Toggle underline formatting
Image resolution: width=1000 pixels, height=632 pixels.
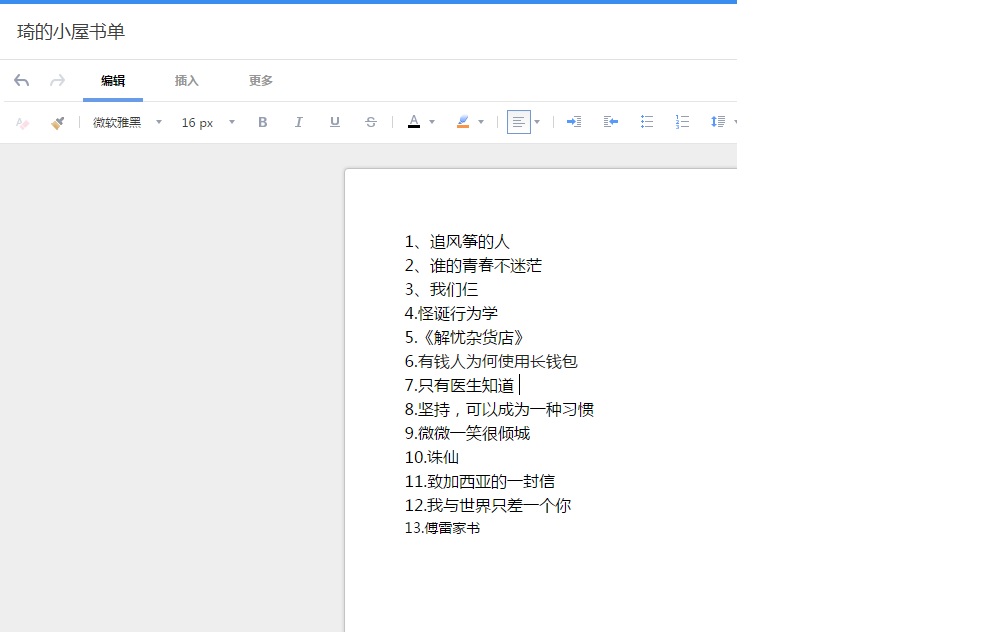click(335, 122)
